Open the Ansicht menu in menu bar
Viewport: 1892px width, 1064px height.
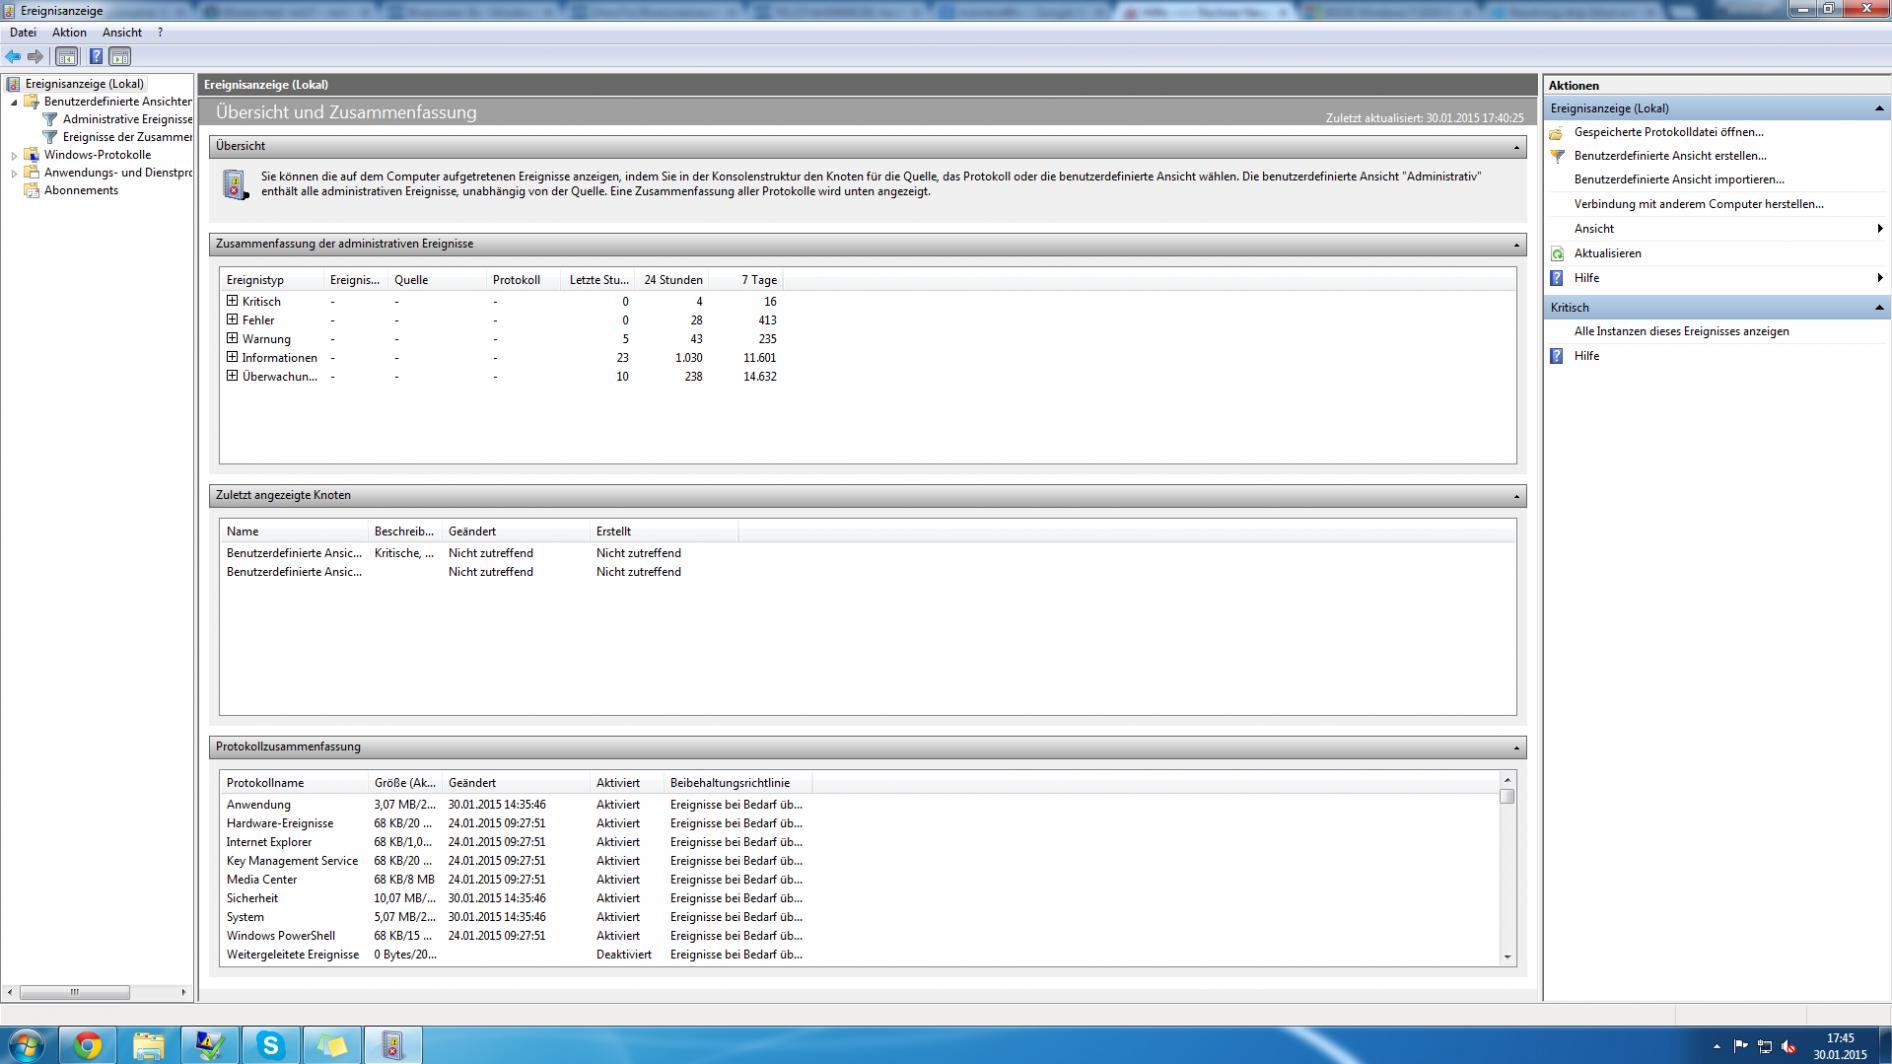(x=122, y=33)
